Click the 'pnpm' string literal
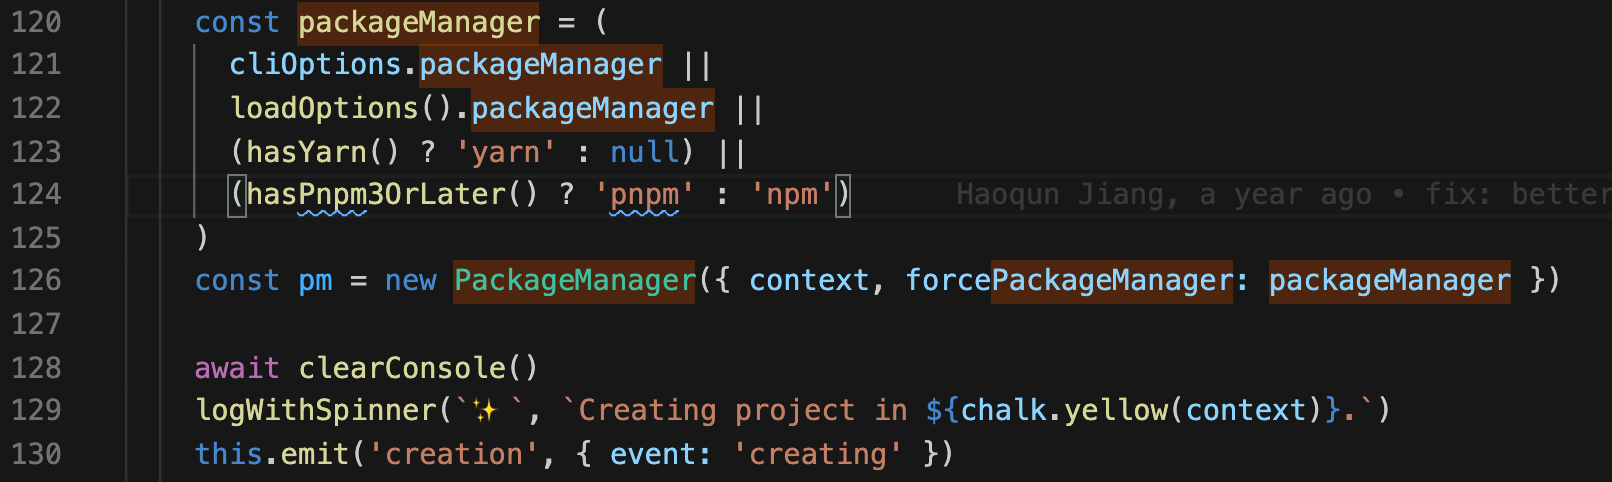Viewport: 1612px width, 482px height. (644, 194)
